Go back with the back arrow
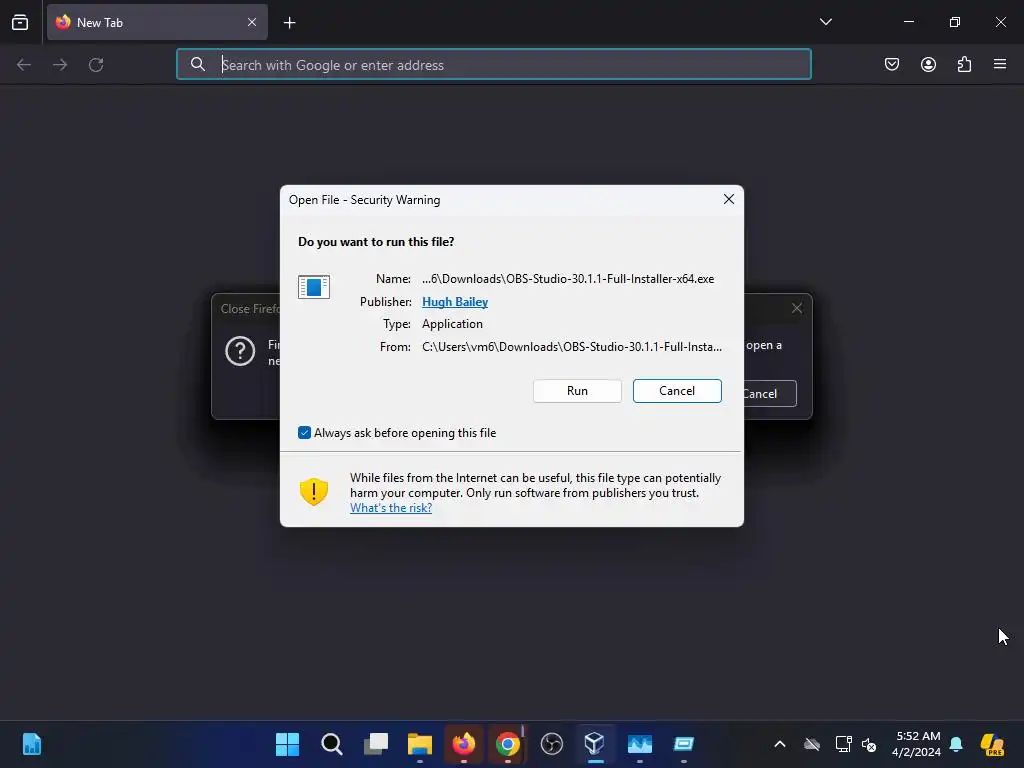This screenshot has width=1024, height=768. pos(24,64)
